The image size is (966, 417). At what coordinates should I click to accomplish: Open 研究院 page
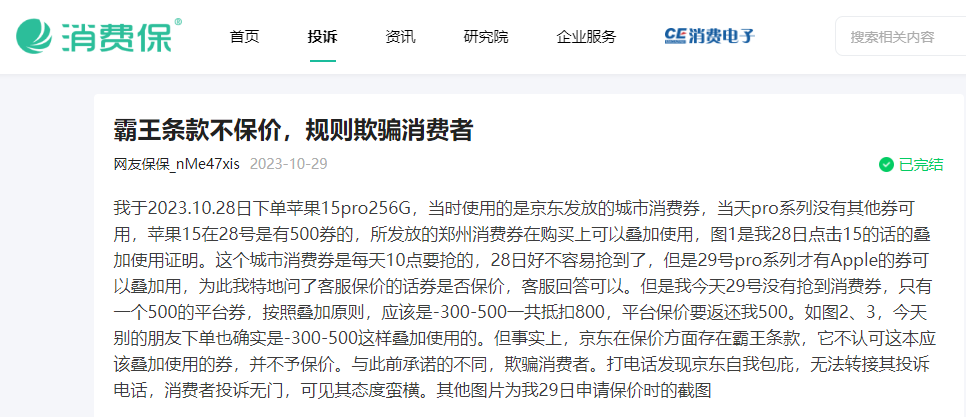pyautogui.click(x=486, y=36)
